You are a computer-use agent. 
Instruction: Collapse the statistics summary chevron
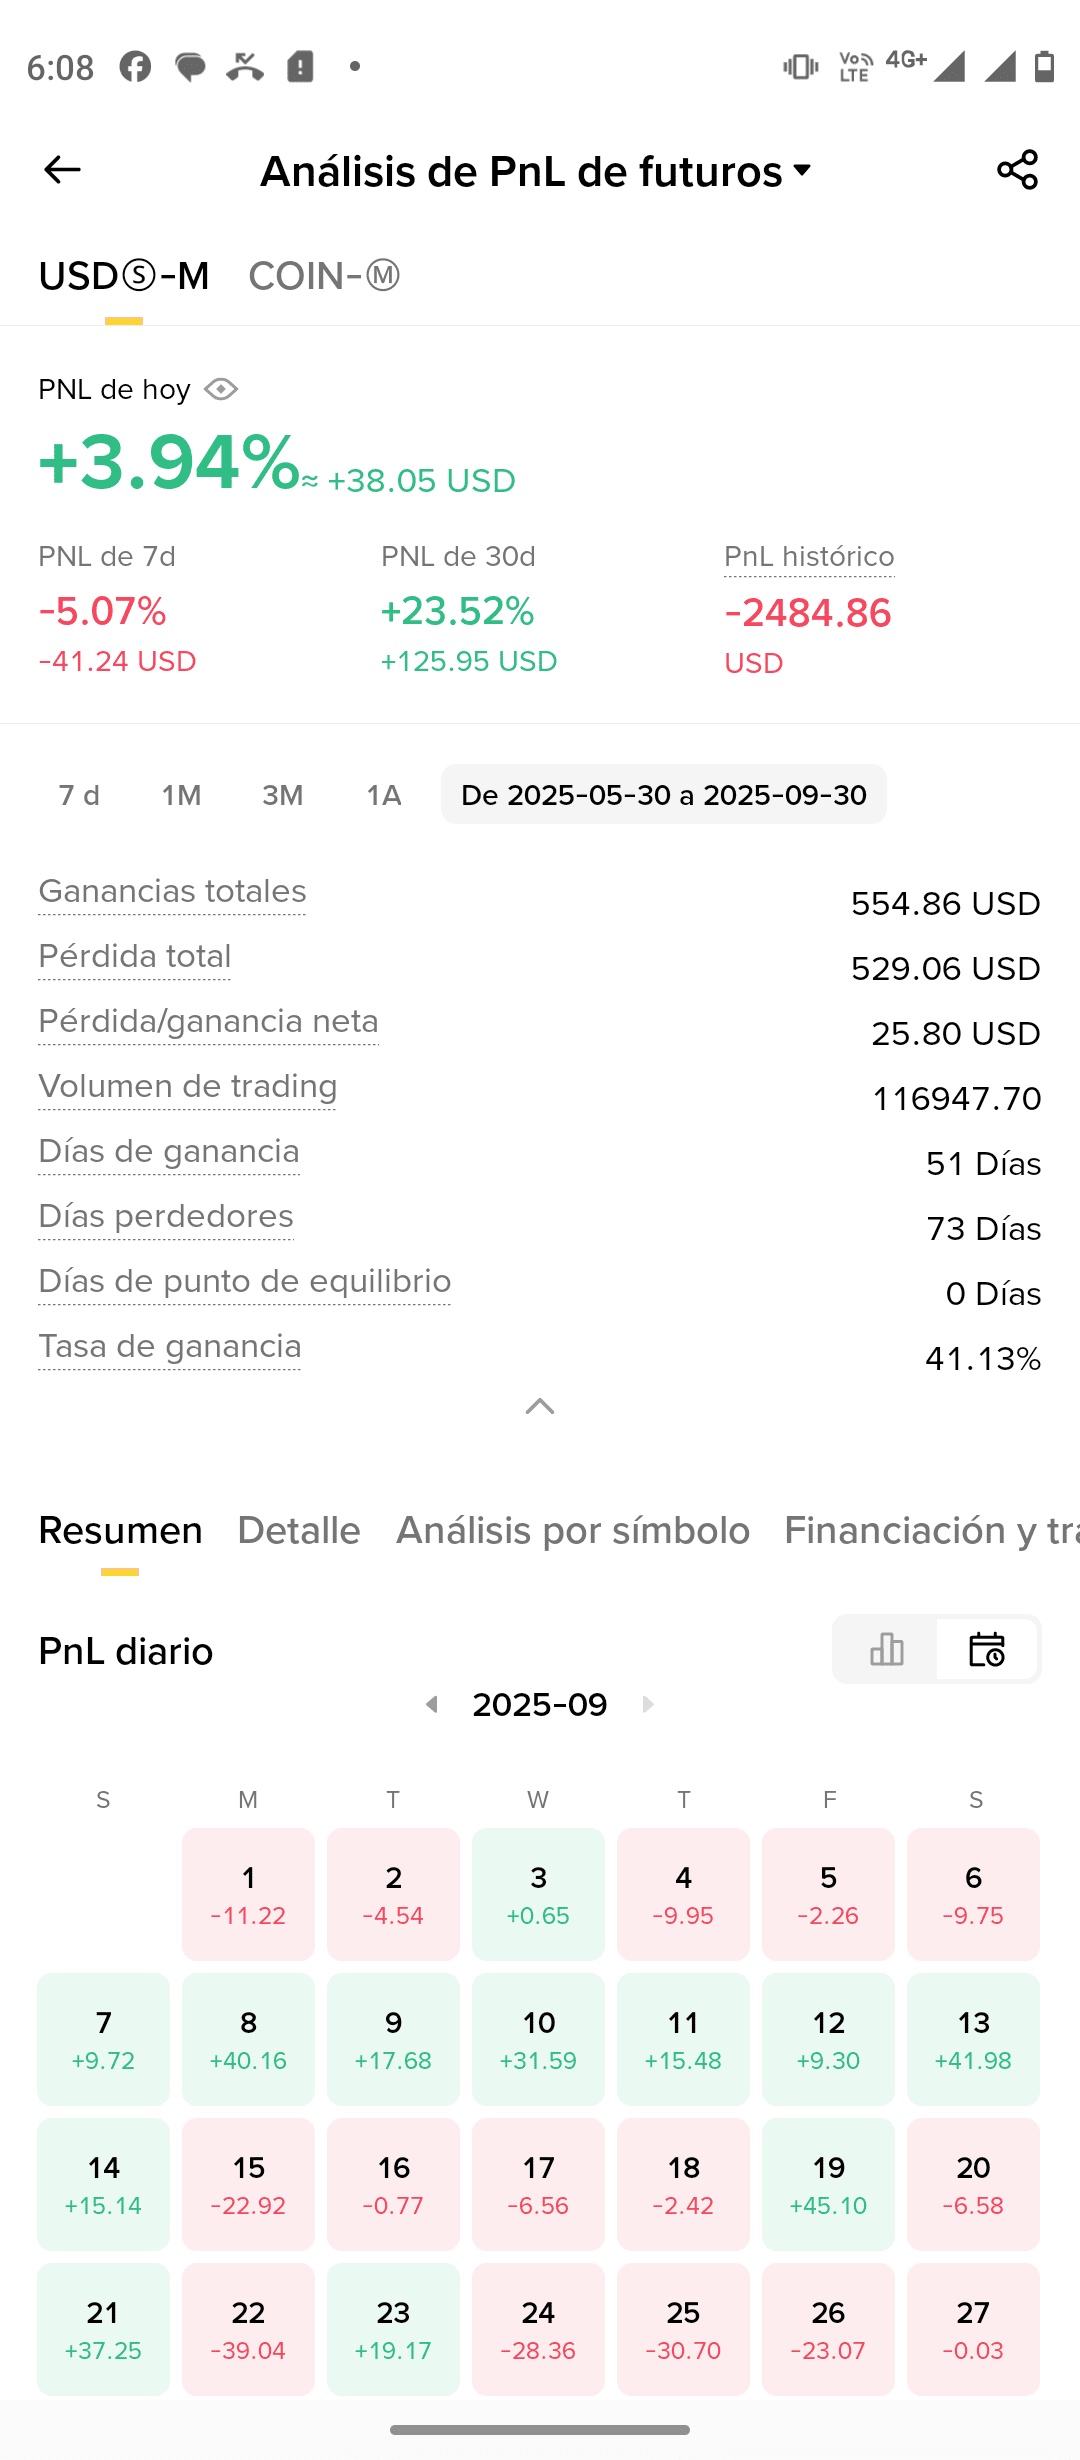540,1407
